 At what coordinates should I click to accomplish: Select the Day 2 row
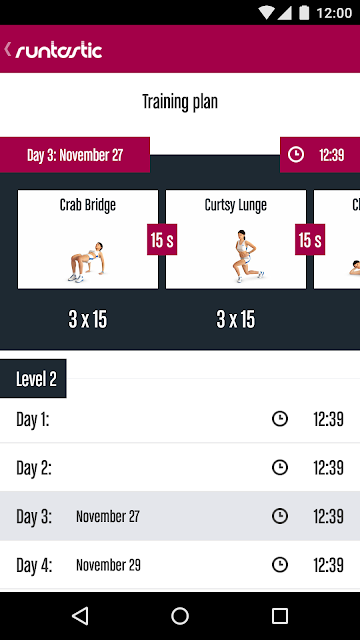point(180,467)
